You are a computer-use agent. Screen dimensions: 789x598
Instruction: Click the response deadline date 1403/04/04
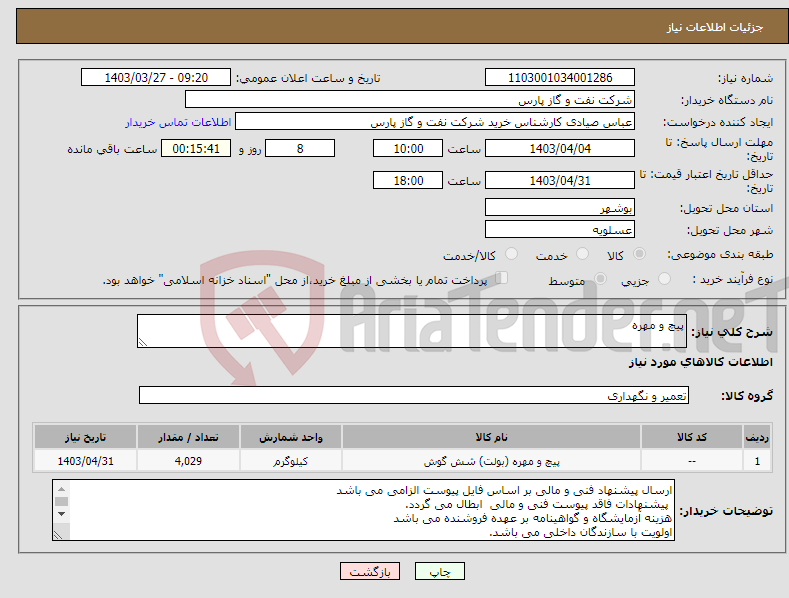point(560,148)
